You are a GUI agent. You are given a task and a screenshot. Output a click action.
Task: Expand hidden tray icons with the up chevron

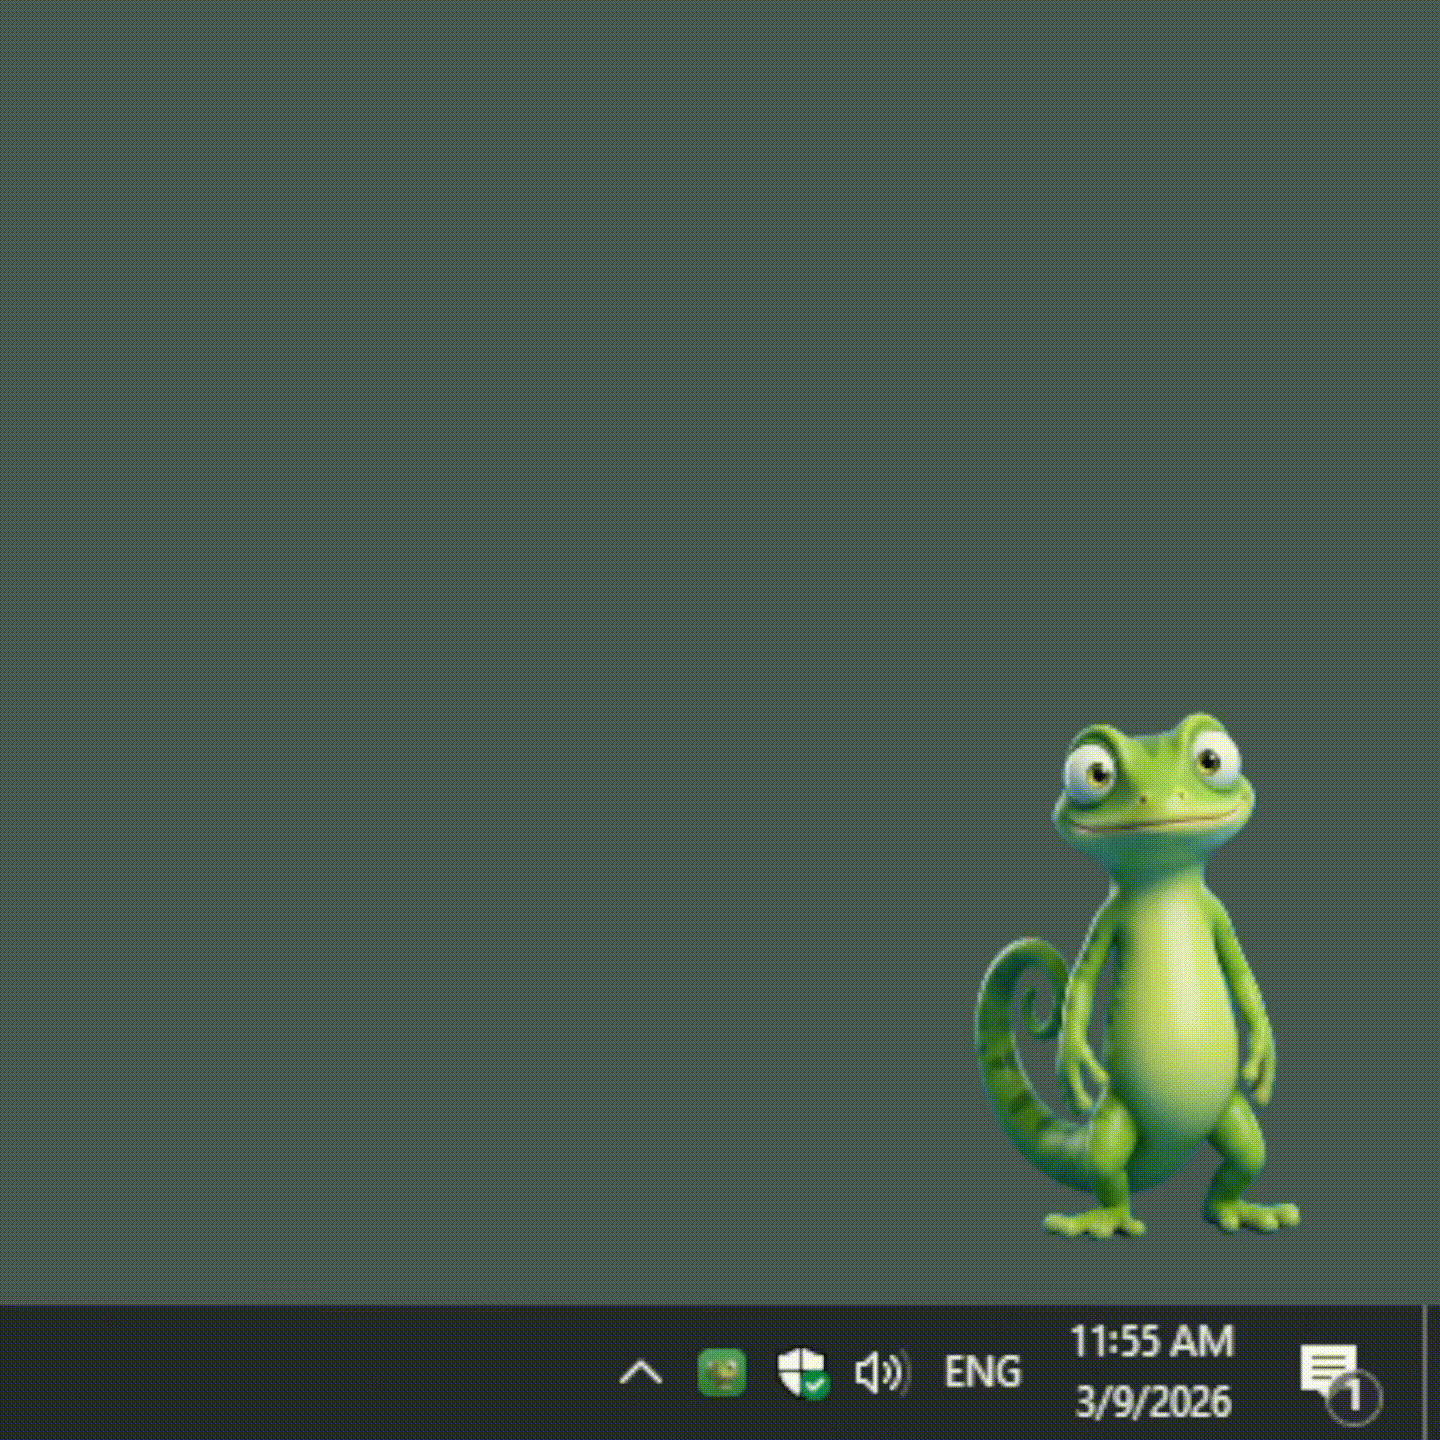(641, 1372)
